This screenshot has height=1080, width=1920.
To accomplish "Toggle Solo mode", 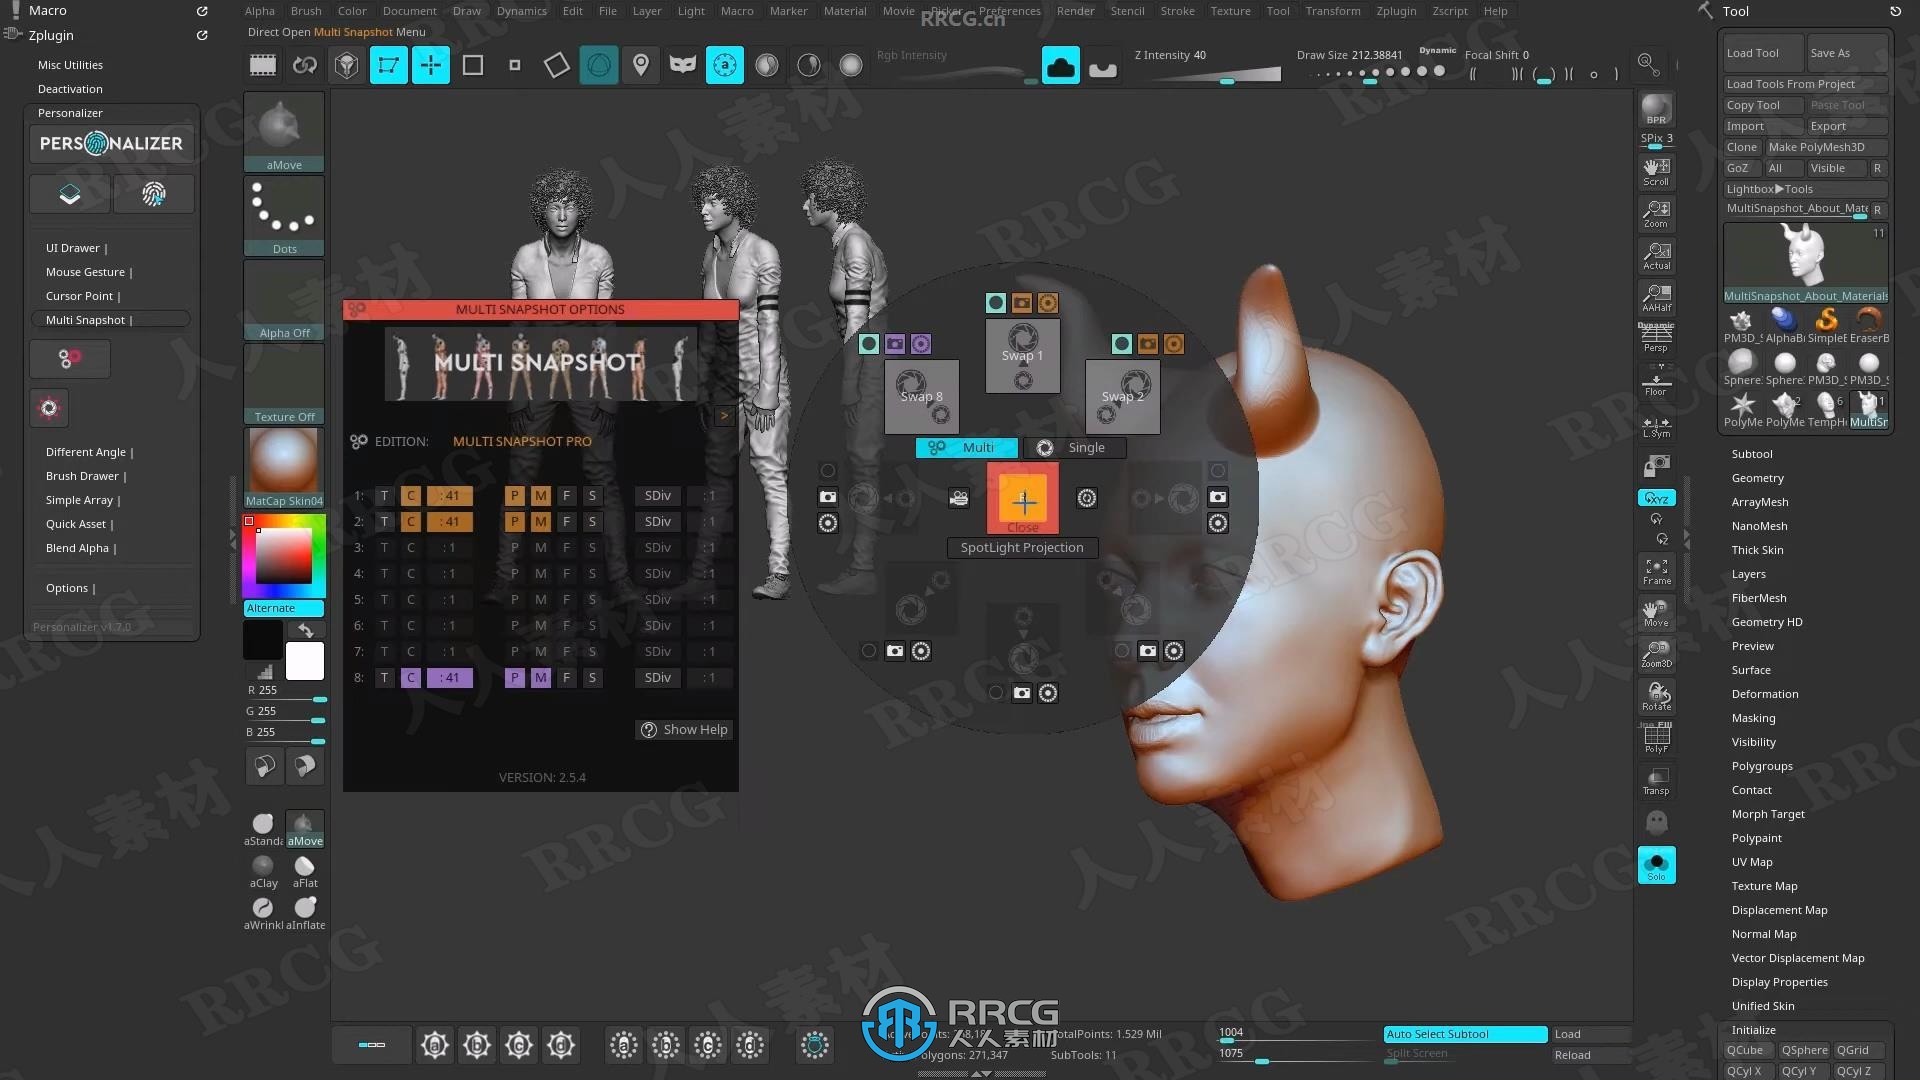I will [x=1656, y=865].
